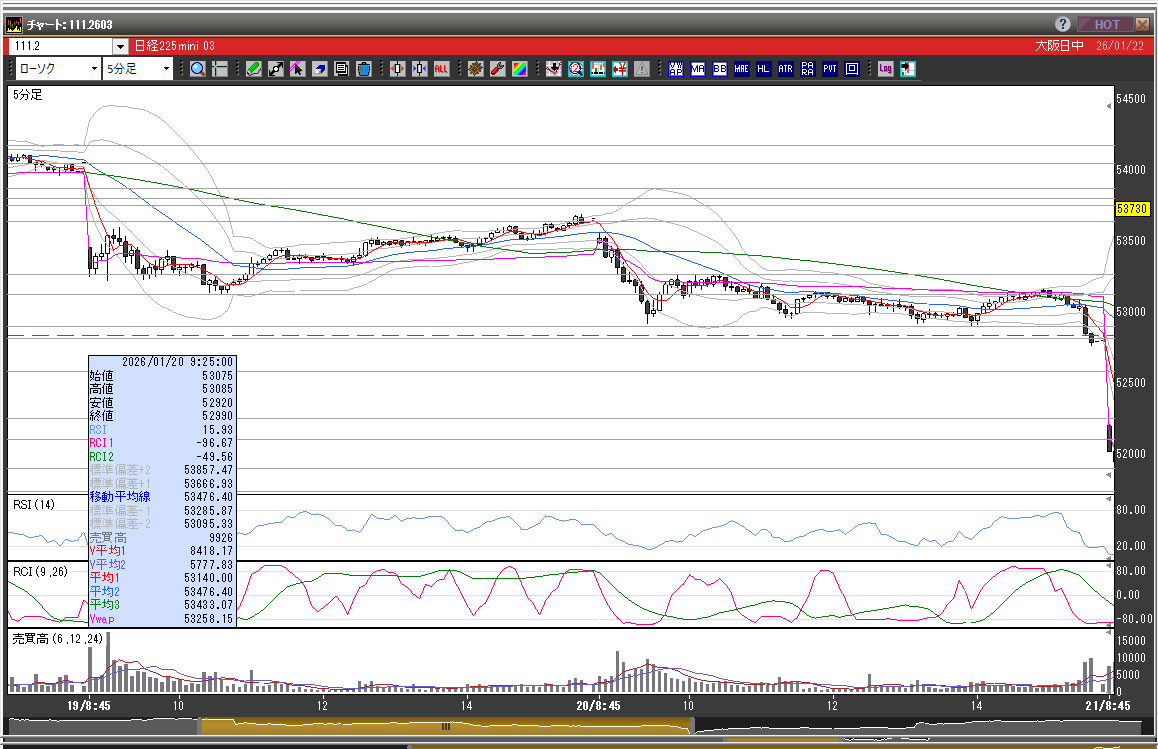Viewport: 1158px width, 749px height.
Task: Click the symbol code input field
Action: [60, 46]
